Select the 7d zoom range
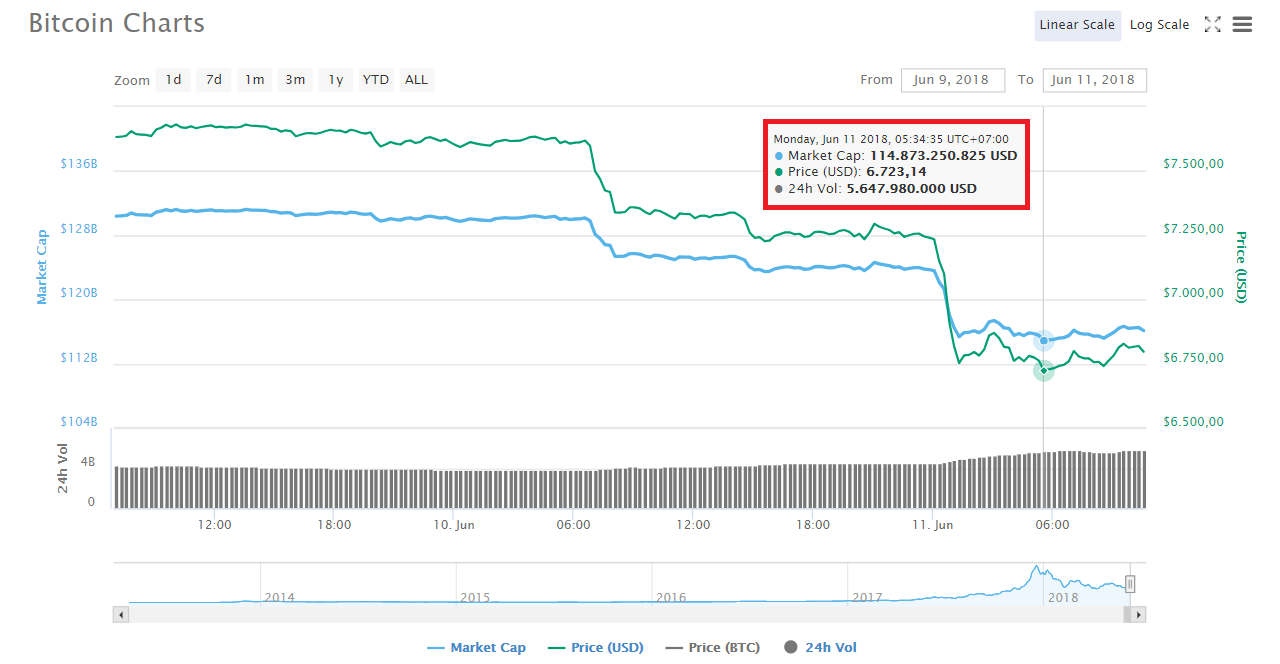This screenshot has width=1280, height=664. (x=214, y=80)
